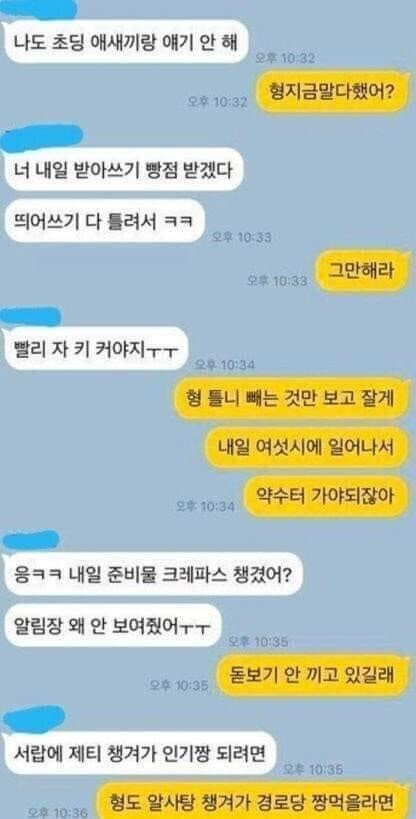Tap the redacted name above '웅ㅋㅋ 내일 준비물'

(x=30, y=541)
